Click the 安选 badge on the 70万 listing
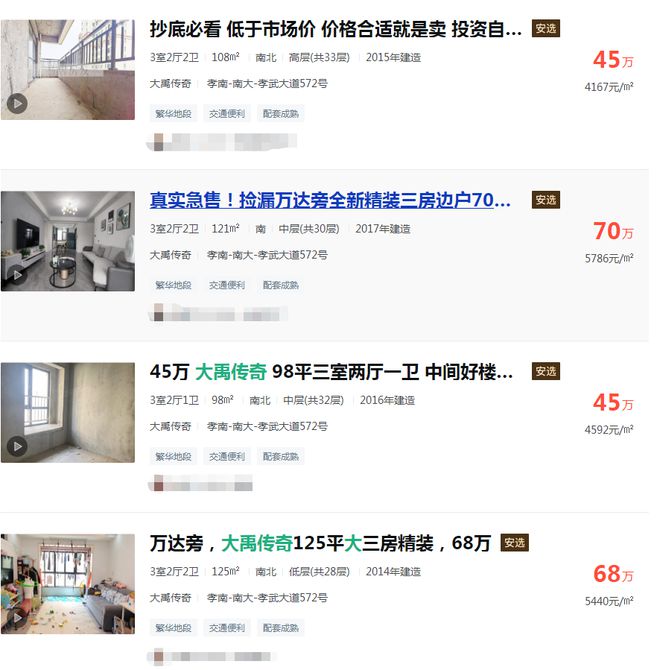The width and height of the screenshot is (660, 670). pyautogui.click(x=546, y=200)
